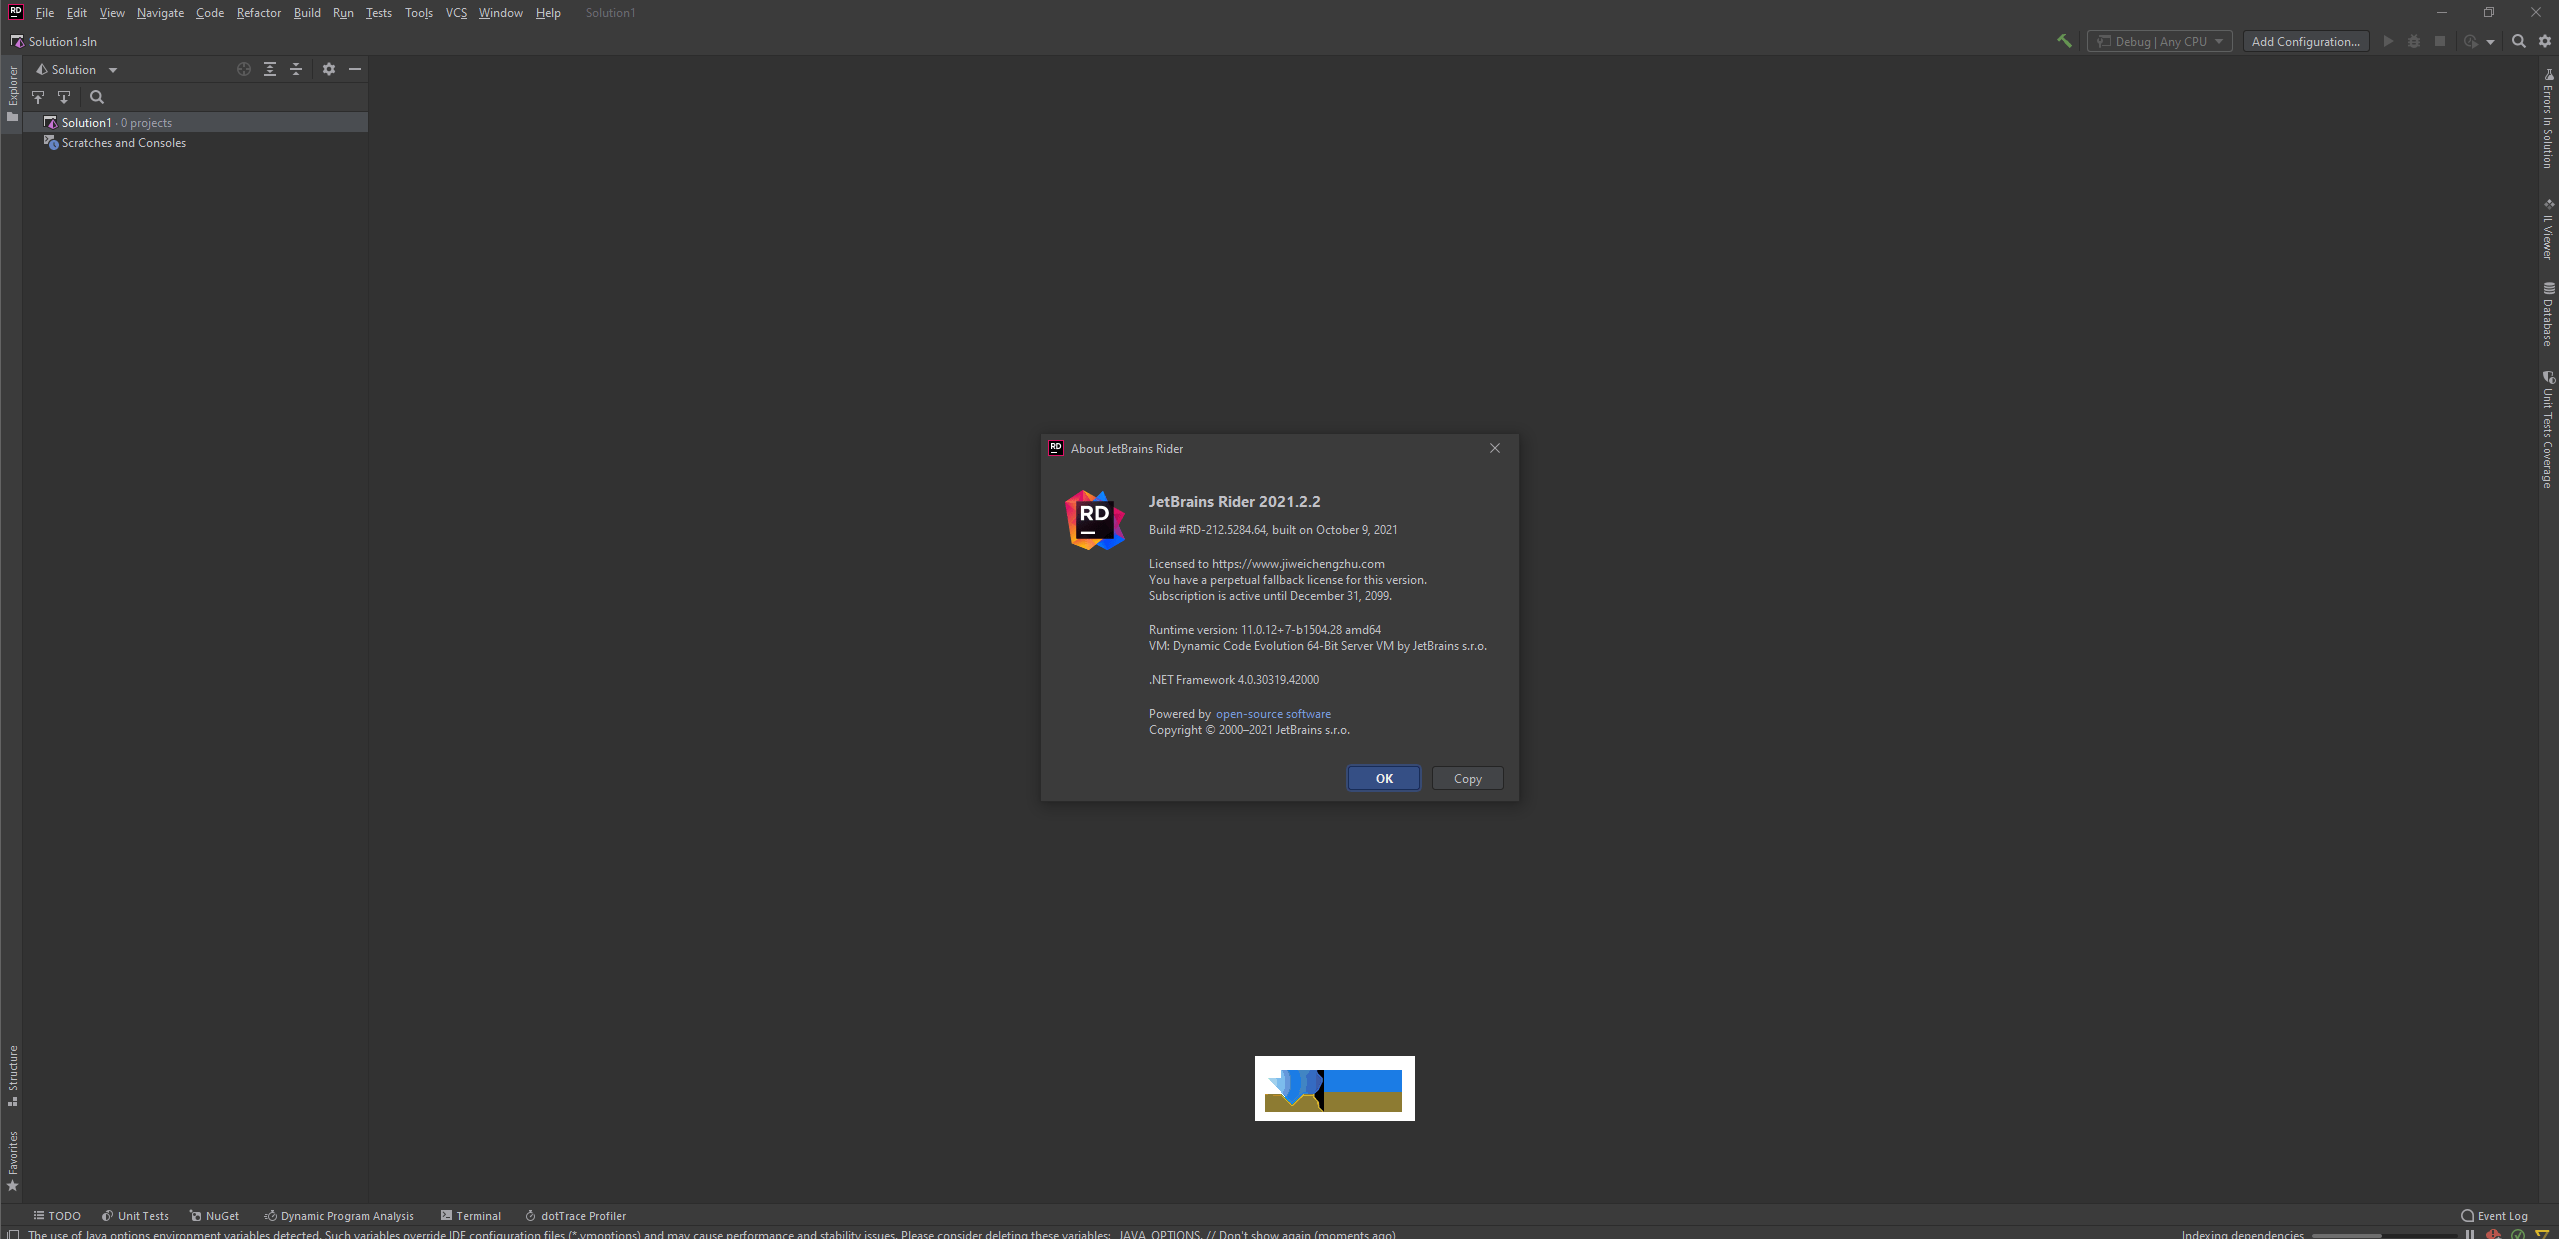Click Locate/Select Opened File target icon
Viewport: 2559px width, 1239px height.
point(244,69)
